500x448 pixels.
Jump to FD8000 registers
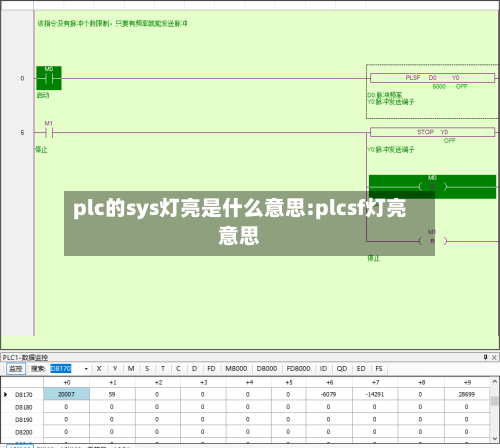pyautogui.click(x=298, y=369)
